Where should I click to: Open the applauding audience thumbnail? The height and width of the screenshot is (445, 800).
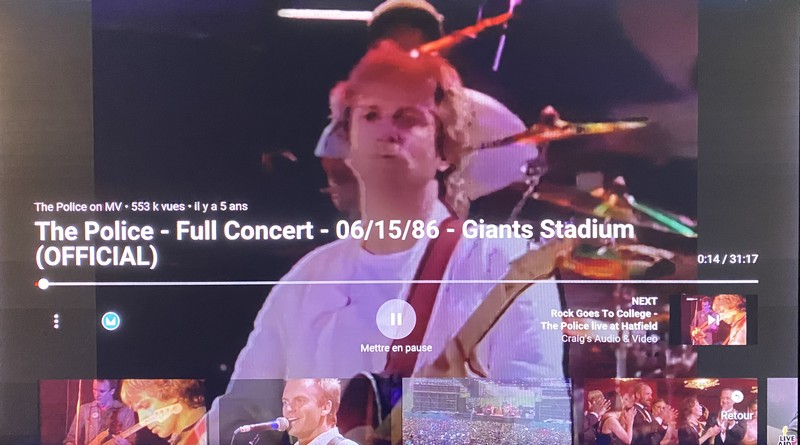(x=669, y=412)
